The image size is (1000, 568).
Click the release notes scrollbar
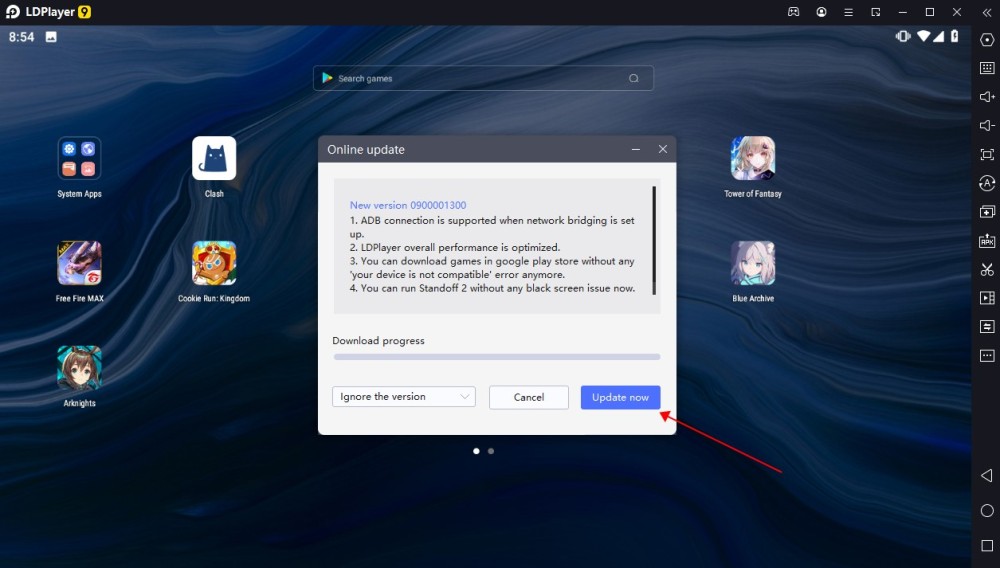click(x=654, y=240)
